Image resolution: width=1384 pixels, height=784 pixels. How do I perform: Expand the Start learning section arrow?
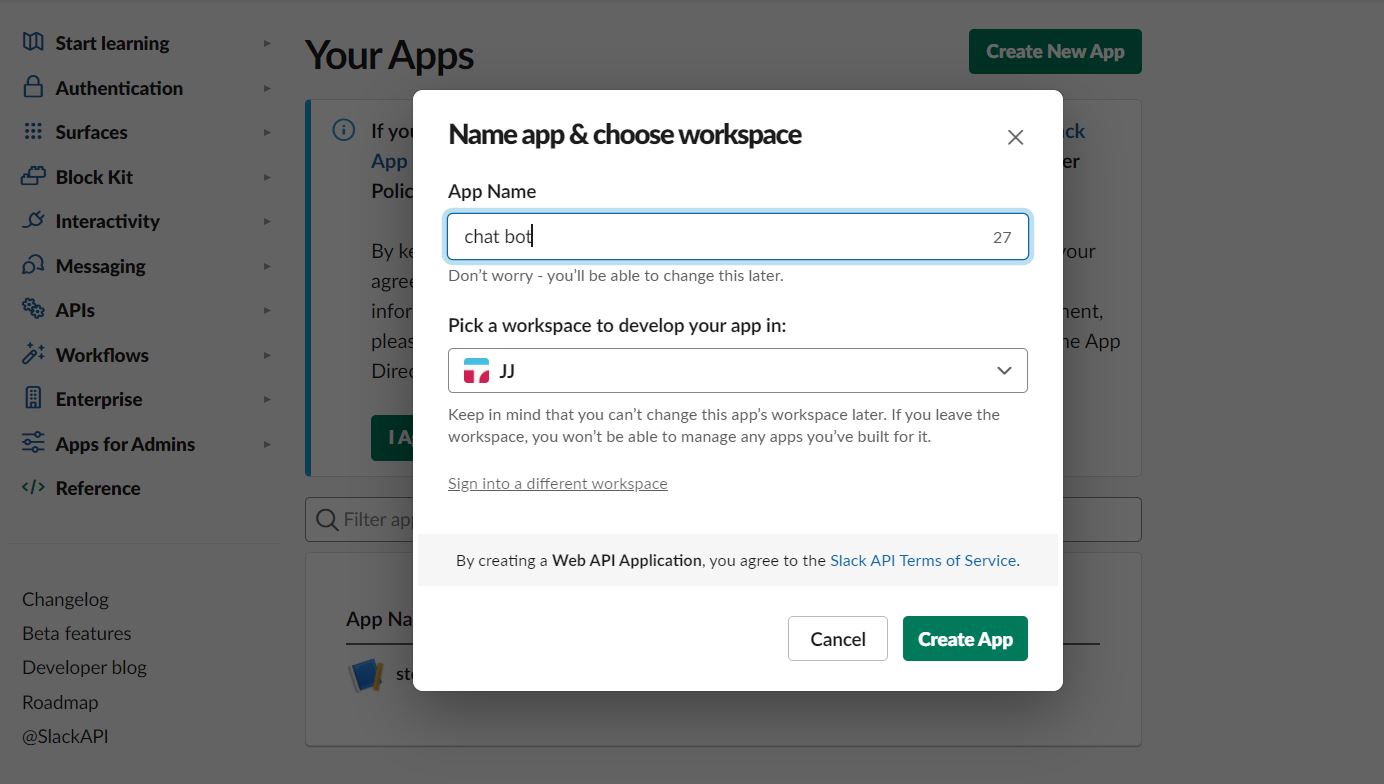267,43
